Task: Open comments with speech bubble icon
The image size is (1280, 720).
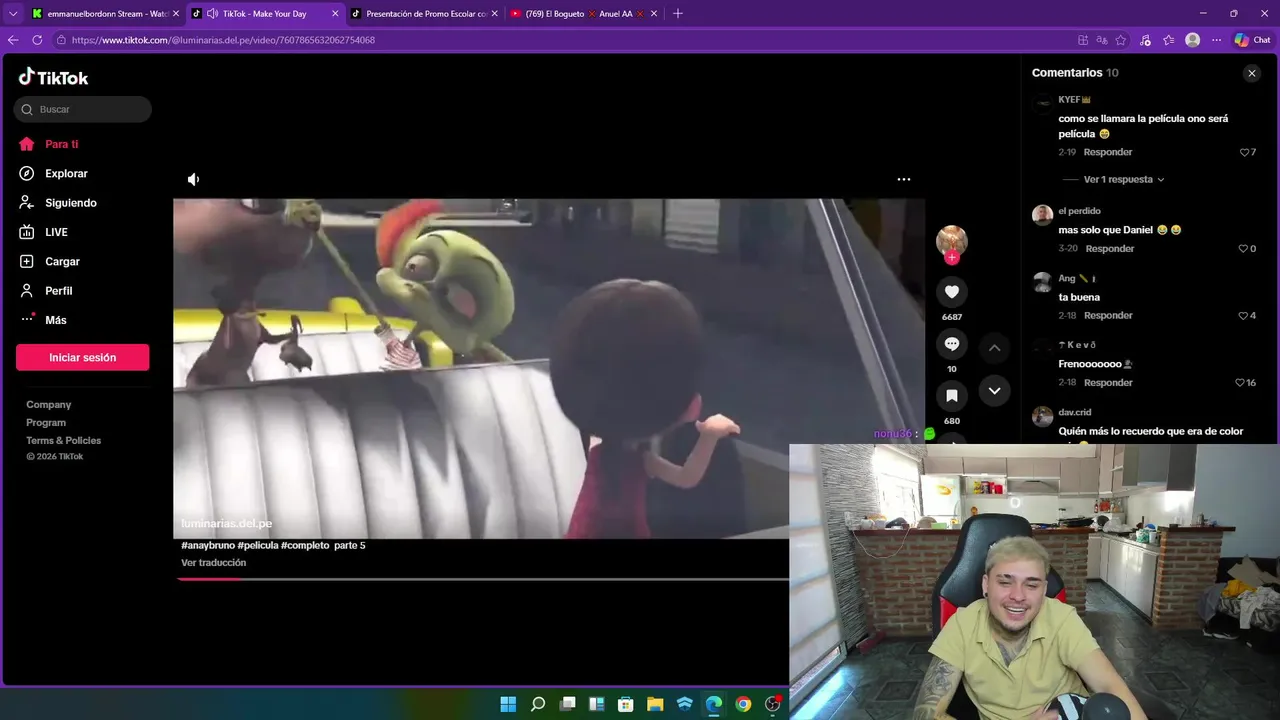Action: 952,344
